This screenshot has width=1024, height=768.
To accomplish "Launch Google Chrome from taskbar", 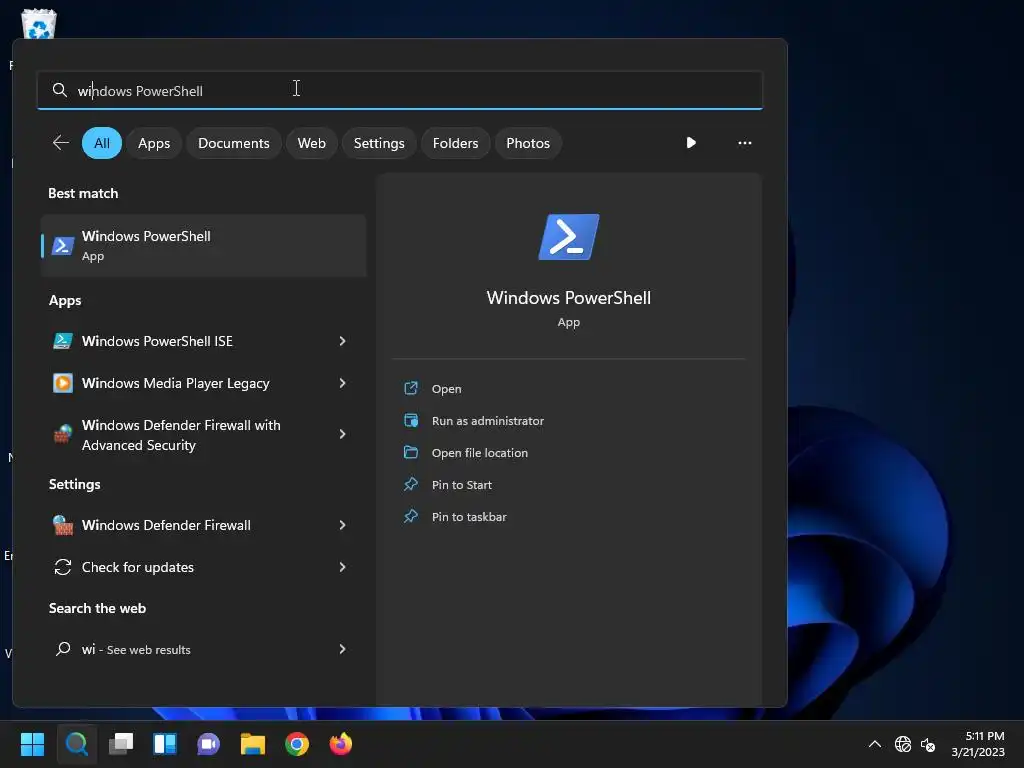I will click(x=296, y=744).
